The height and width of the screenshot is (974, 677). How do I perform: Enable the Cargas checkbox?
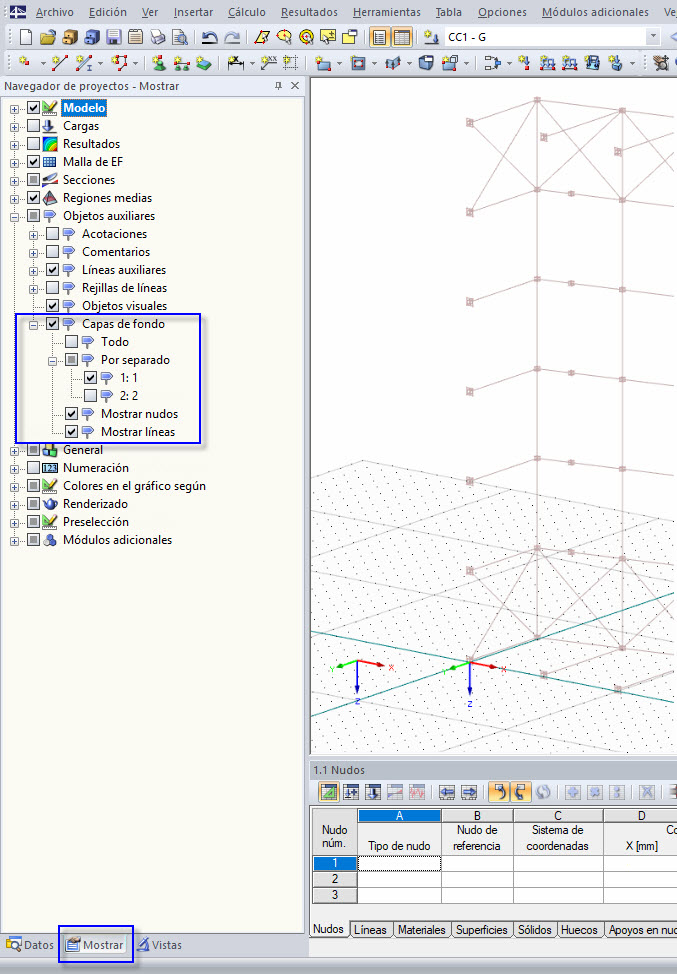[x=34, y=126]
